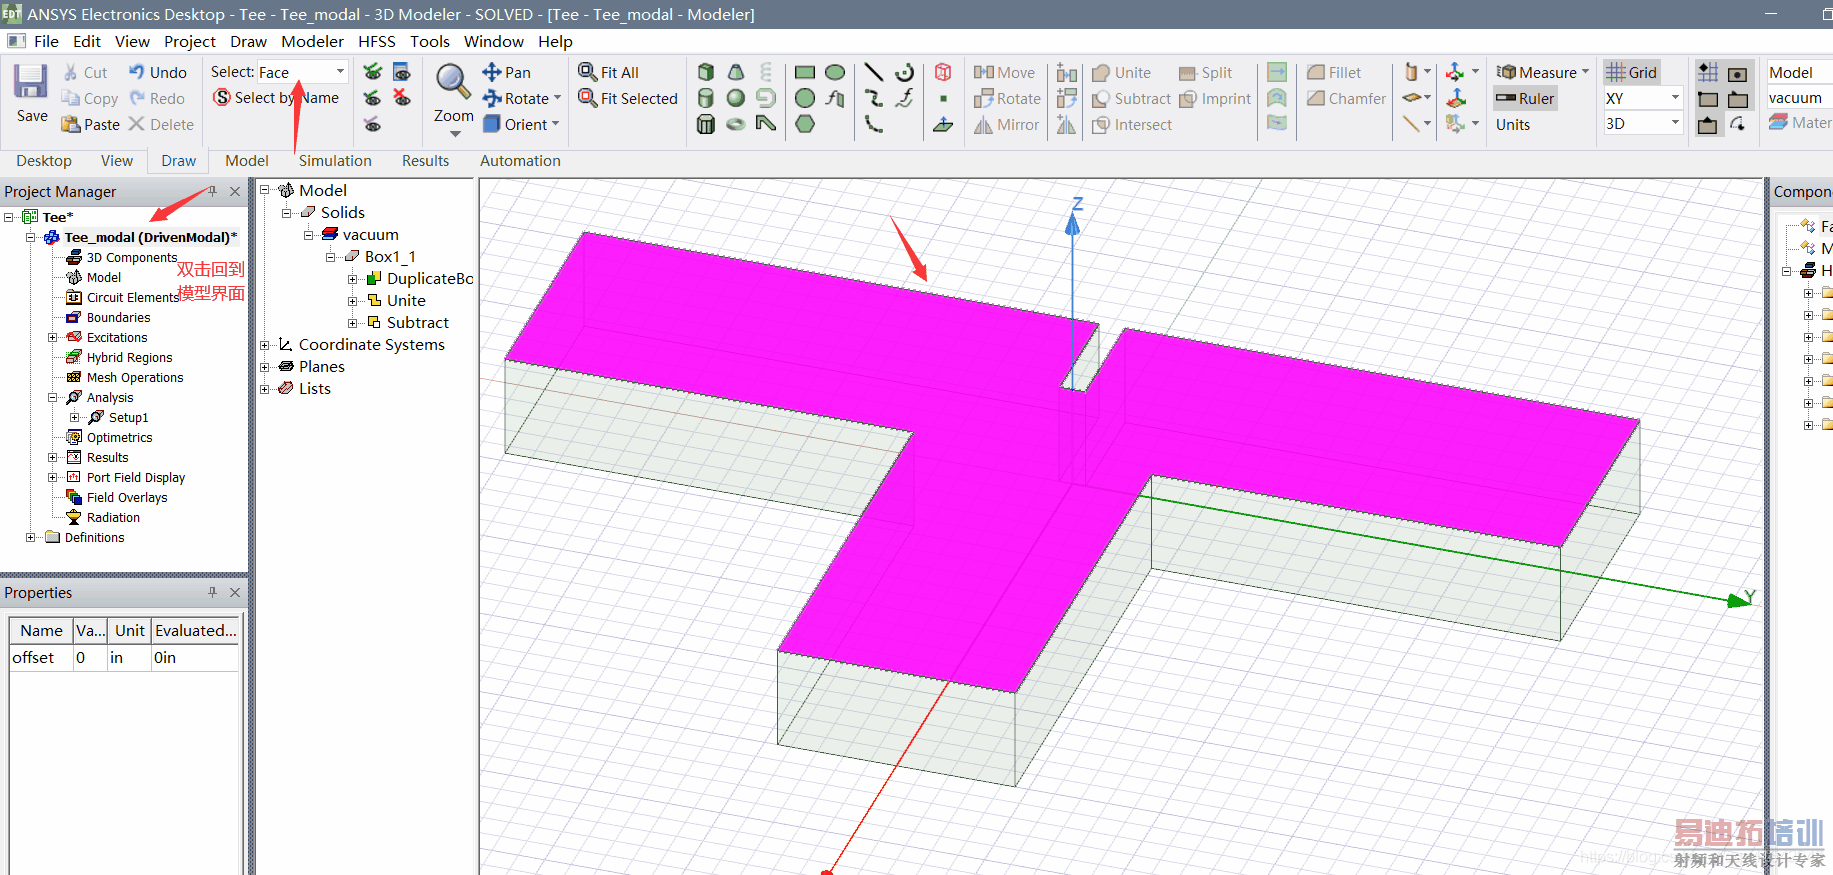Switch to the Desktop ribbon tab
This screenshot has height=875, width=1833.
pos(44,161)
